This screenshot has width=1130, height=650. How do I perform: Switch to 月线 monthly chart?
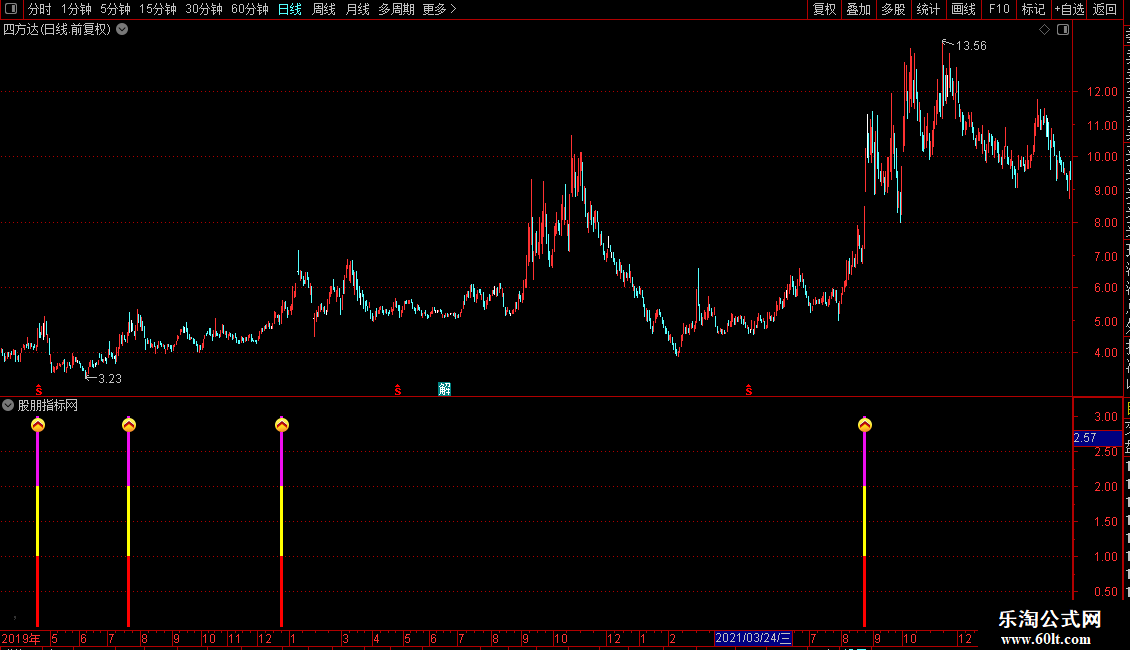(357, 9)
